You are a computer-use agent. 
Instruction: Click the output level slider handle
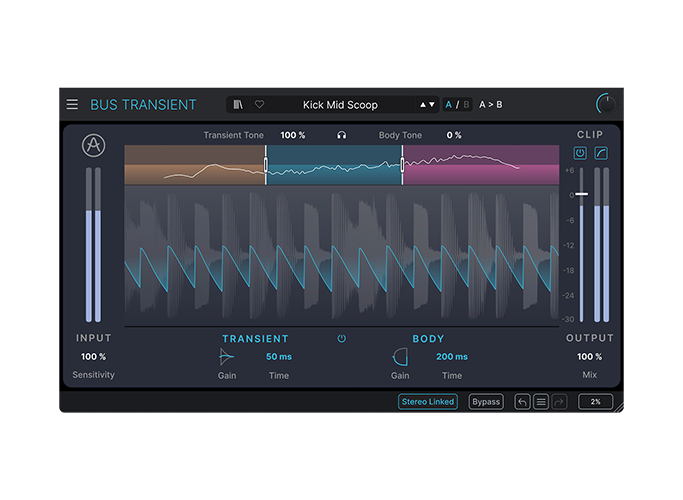[581, 194]
